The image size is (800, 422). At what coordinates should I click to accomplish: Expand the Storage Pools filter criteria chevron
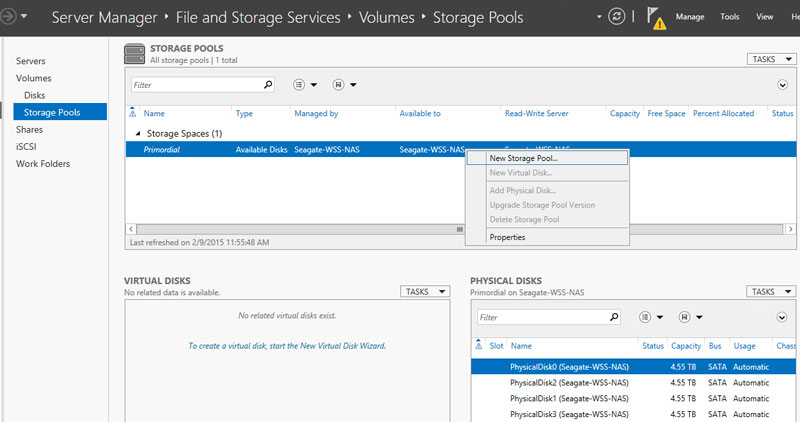[x=782, y=86]
